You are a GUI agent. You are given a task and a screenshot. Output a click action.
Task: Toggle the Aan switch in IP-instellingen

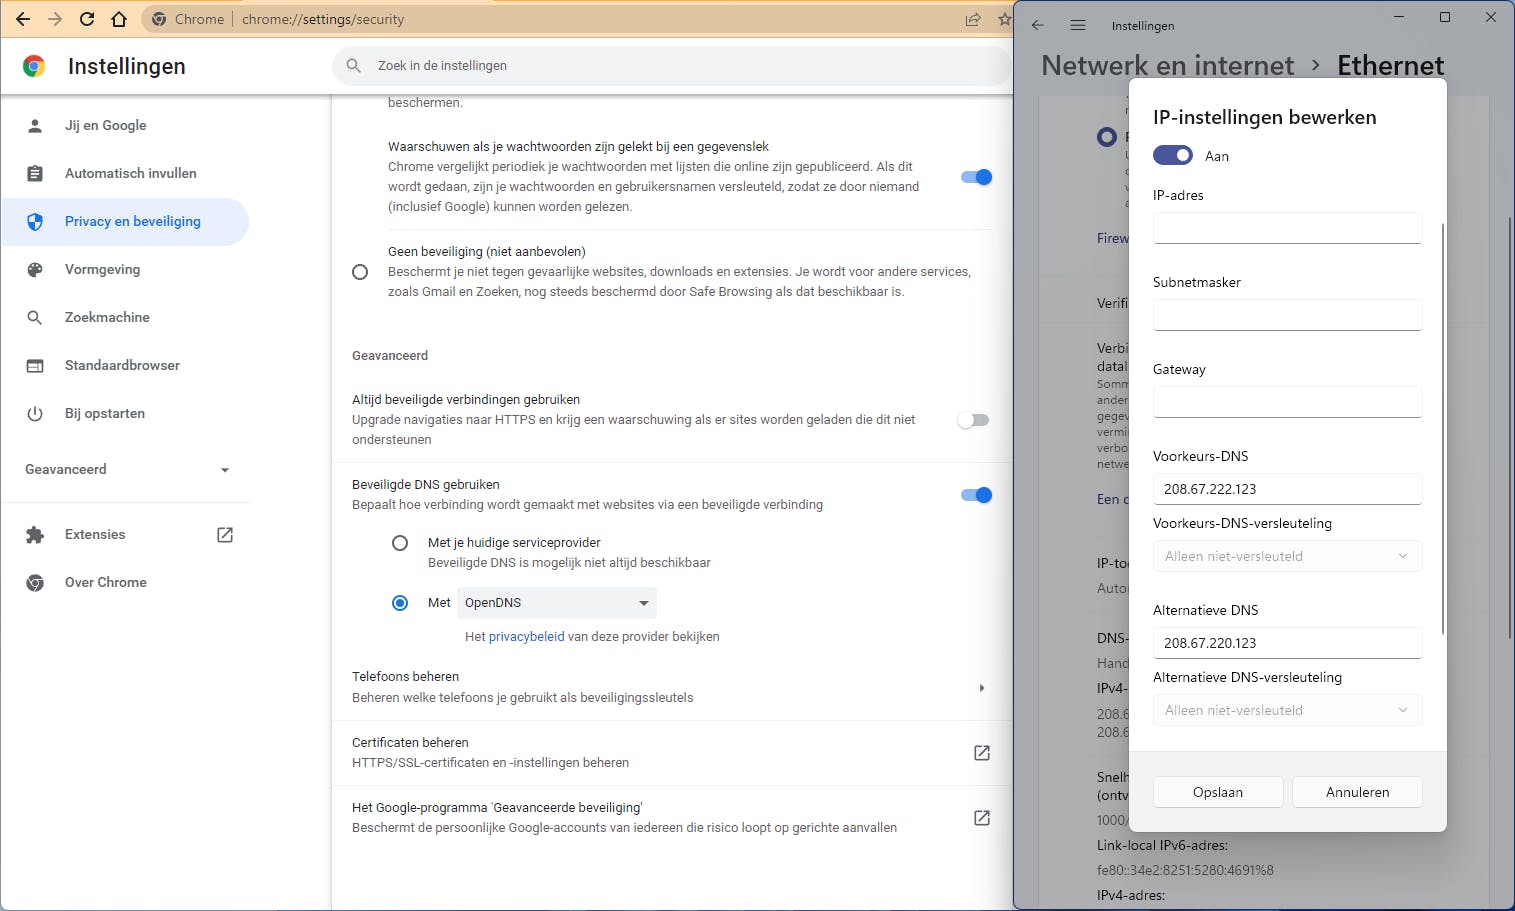tap(1173, 155)
